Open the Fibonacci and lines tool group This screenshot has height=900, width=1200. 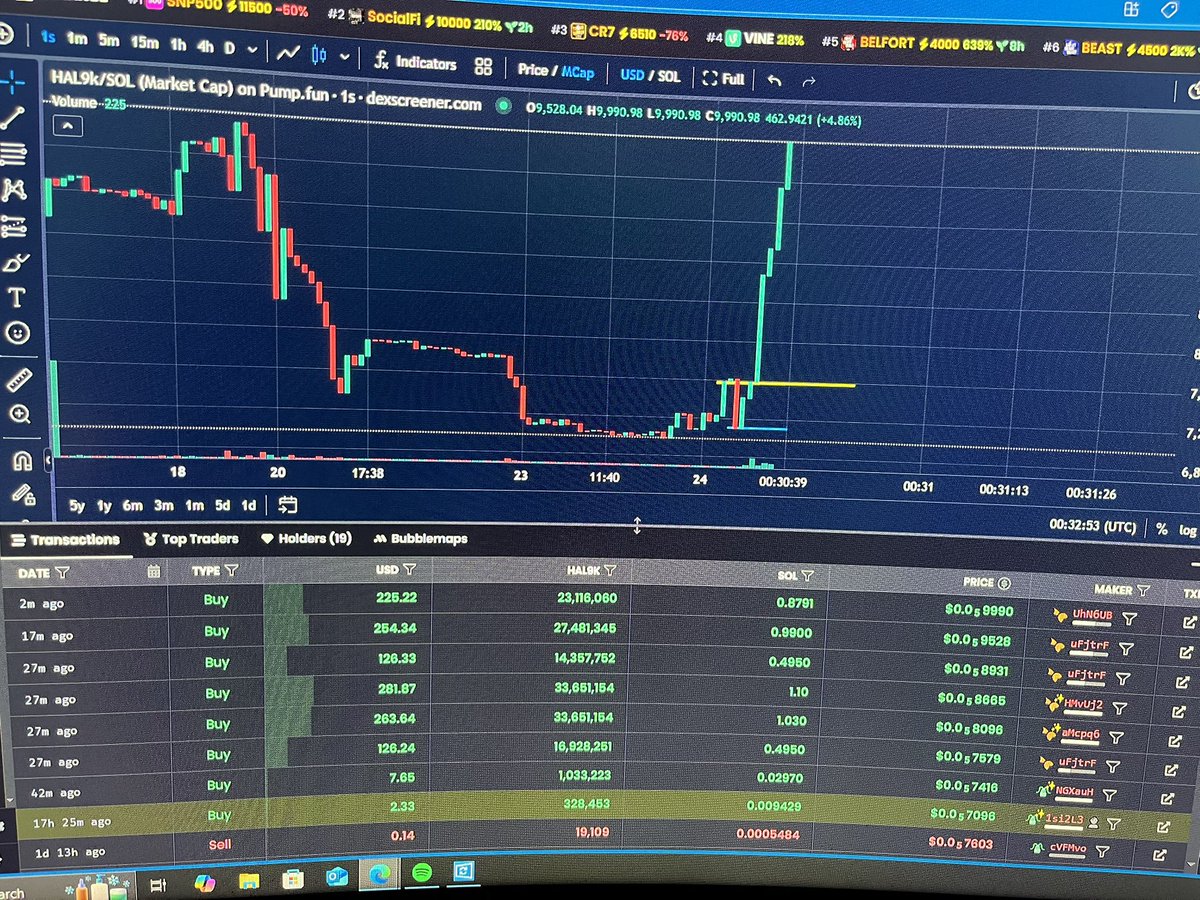click(x=15, y=152)
